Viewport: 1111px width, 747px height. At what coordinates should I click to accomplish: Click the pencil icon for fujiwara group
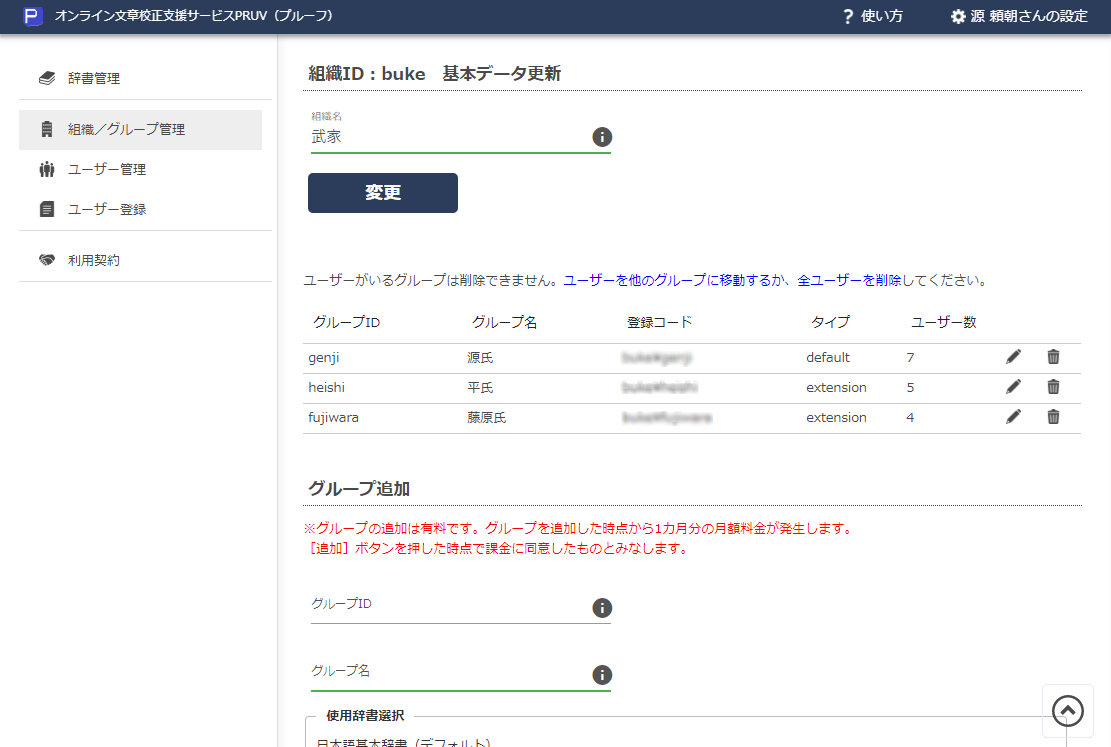(x=1013, y=417)
